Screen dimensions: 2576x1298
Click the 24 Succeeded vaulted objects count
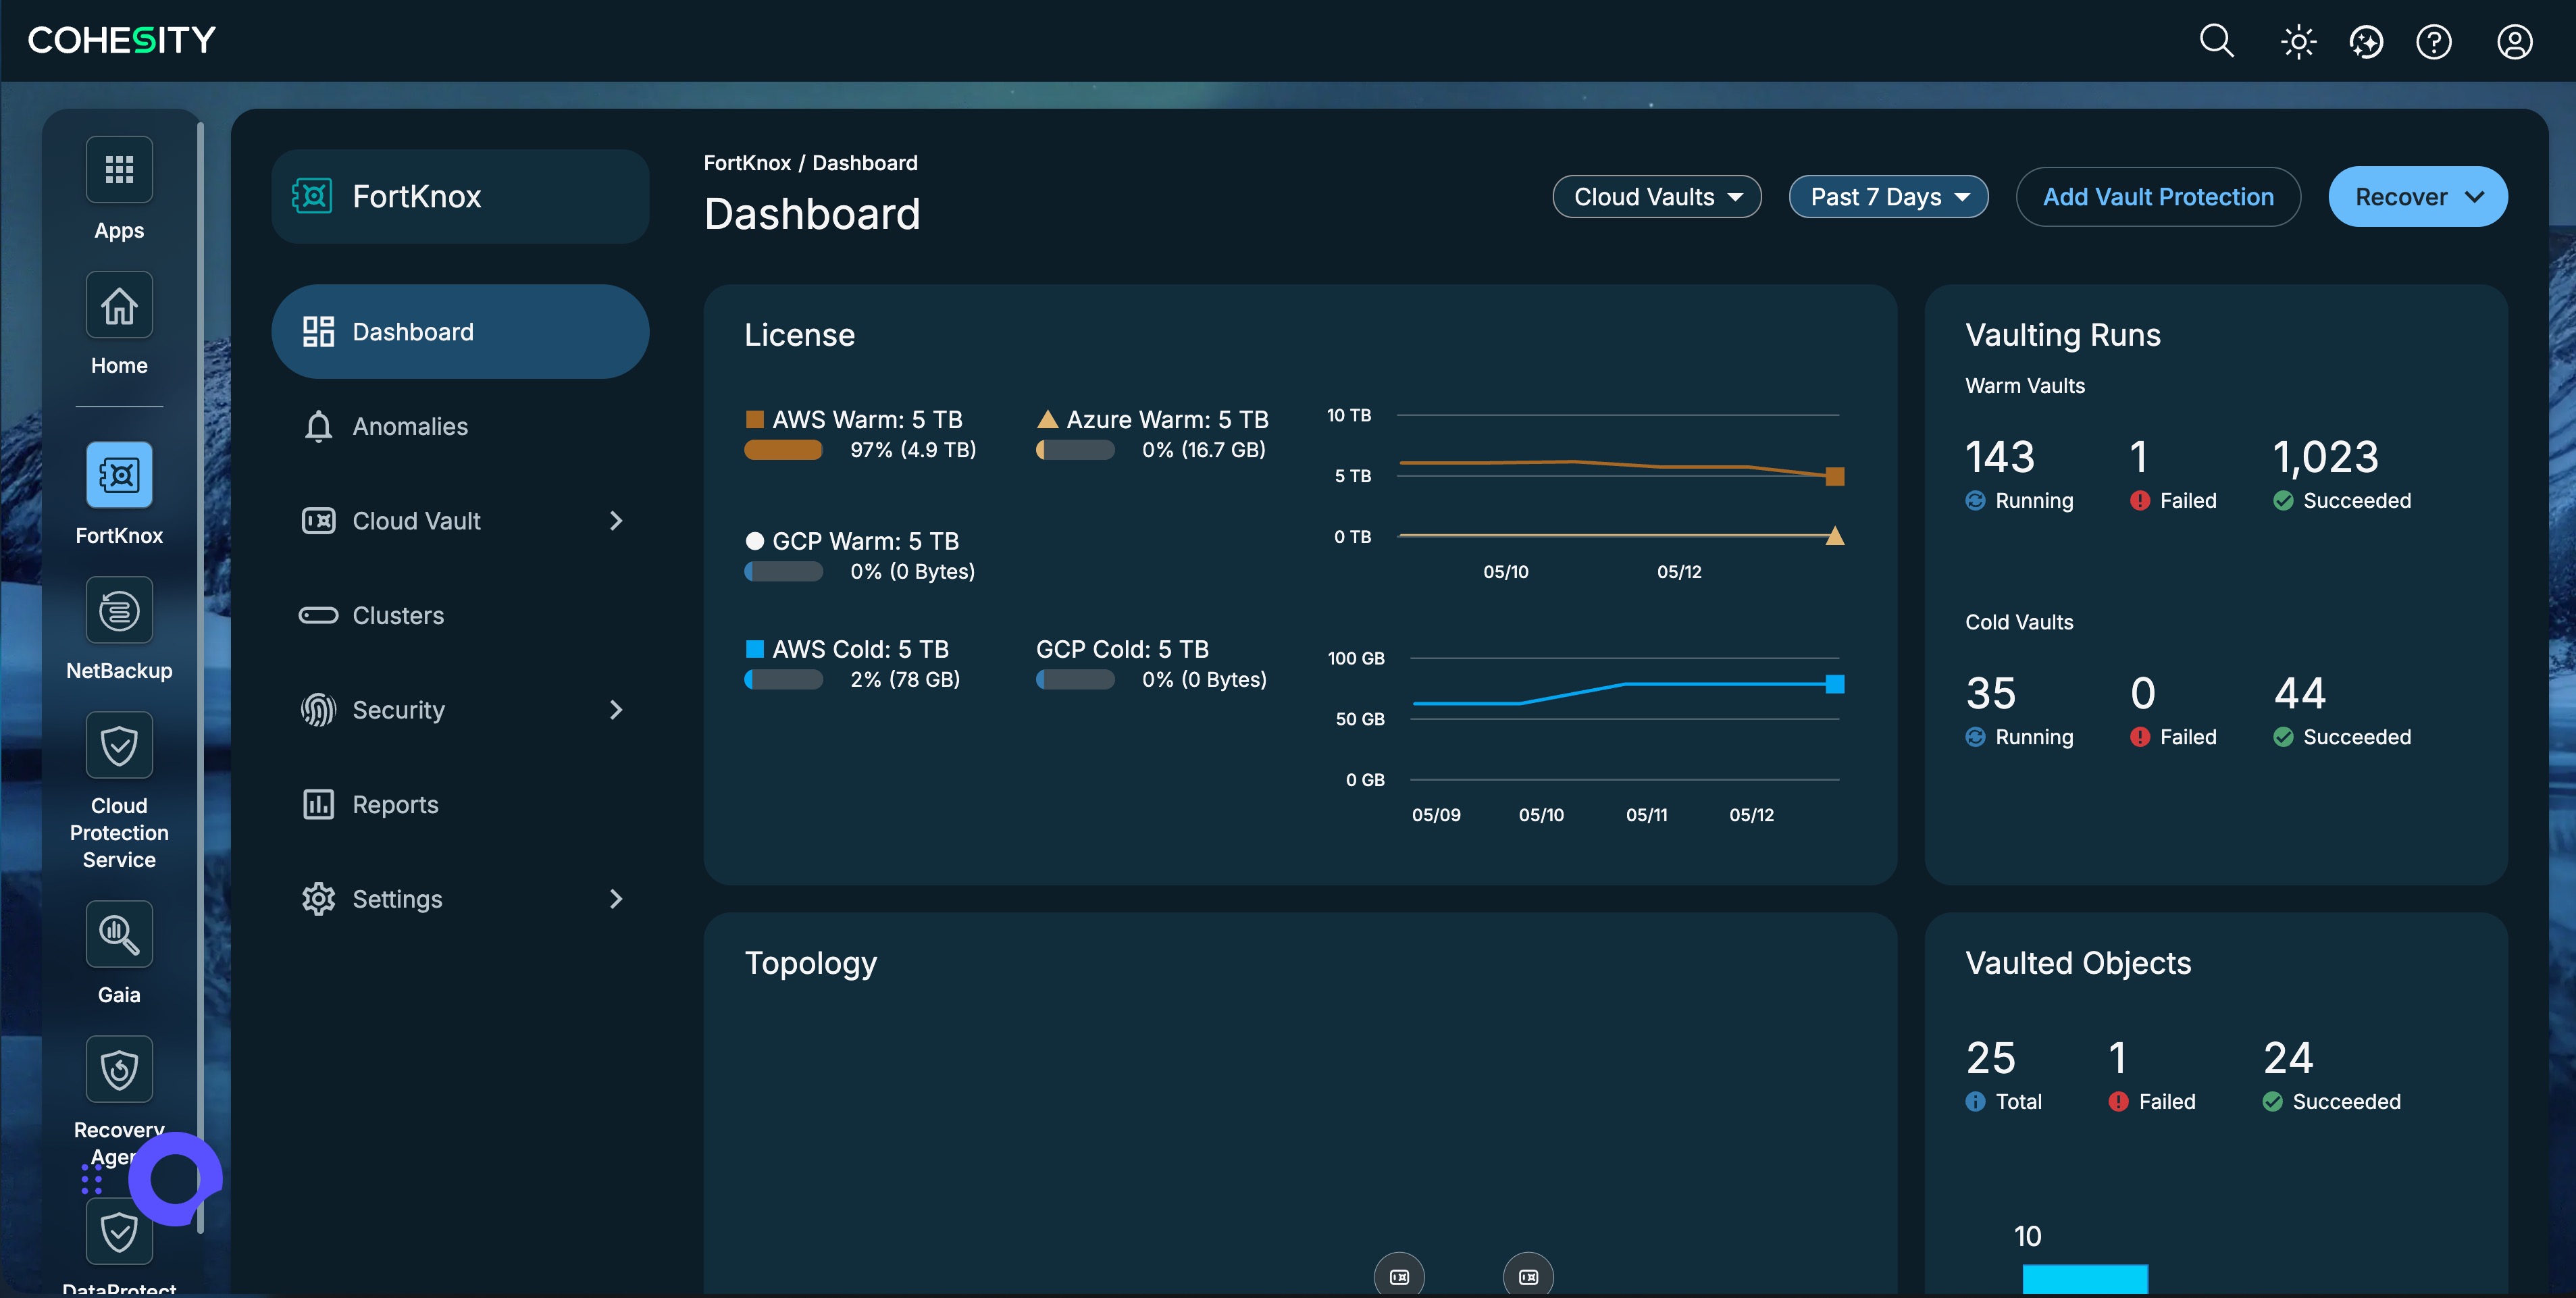tap(2288, 1058)
